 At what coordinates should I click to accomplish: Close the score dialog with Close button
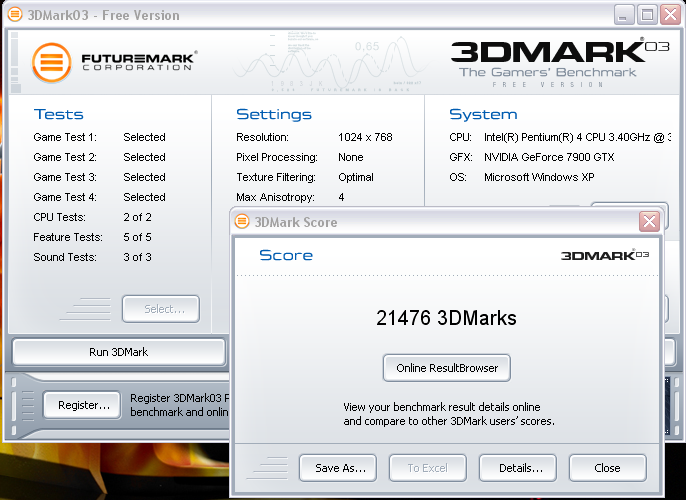coord(608,468)
